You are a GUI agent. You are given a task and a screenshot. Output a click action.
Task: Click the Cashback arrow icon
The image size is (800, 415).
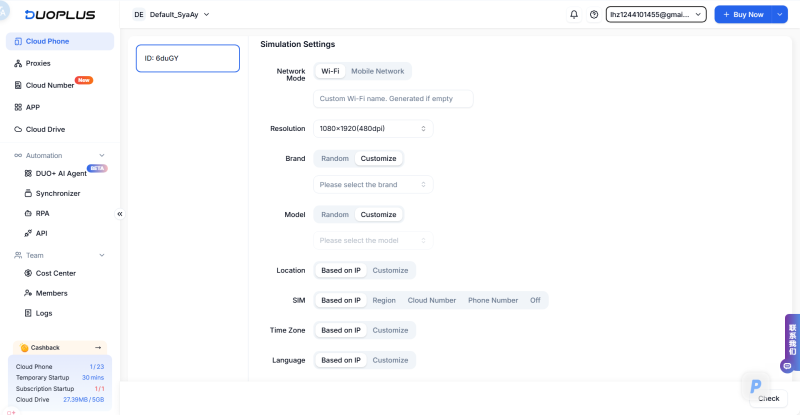(x=98, y=348)
